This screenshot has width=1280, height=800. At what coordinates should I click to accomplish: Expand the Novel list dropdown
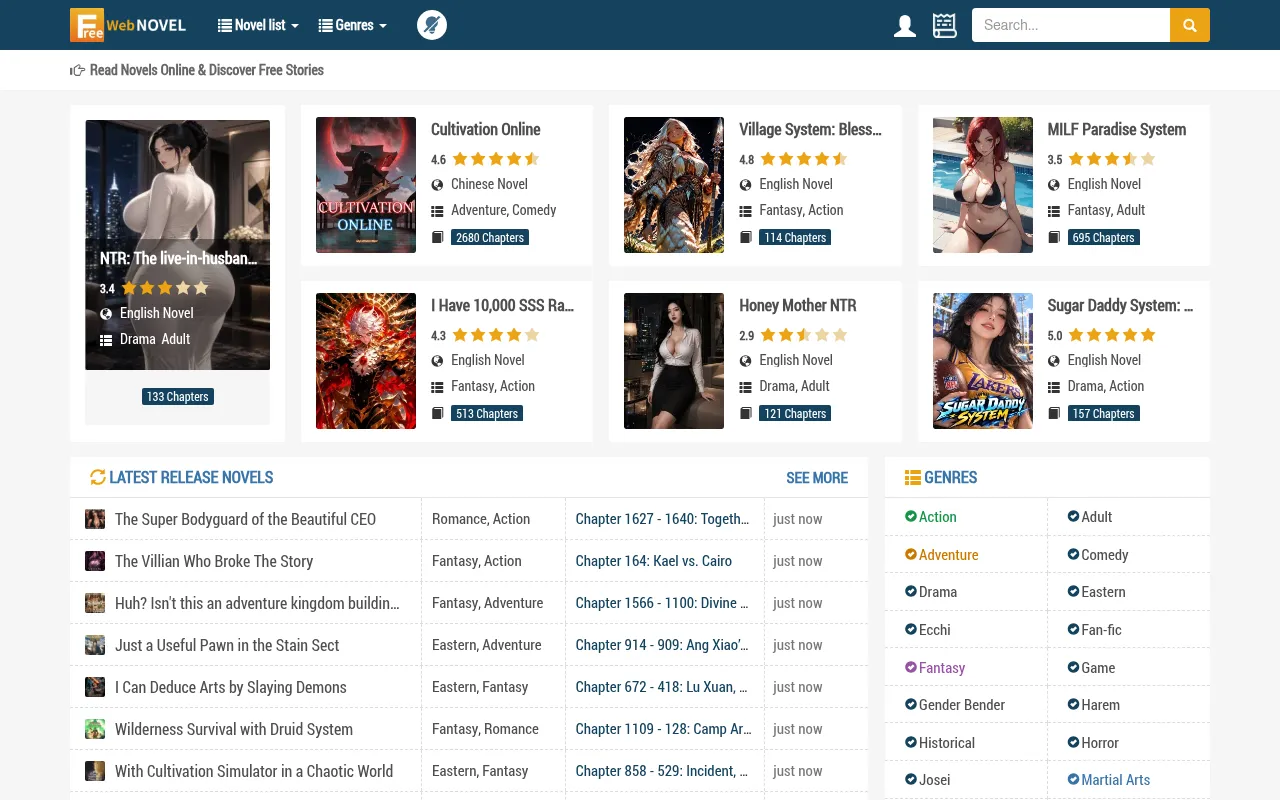pyautogui.click(x=258, y=25)
